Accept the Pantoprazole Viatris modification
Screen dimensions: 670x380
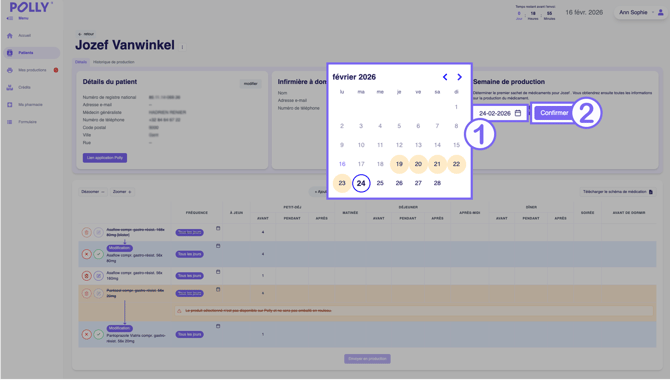click(x=98, y=334)
